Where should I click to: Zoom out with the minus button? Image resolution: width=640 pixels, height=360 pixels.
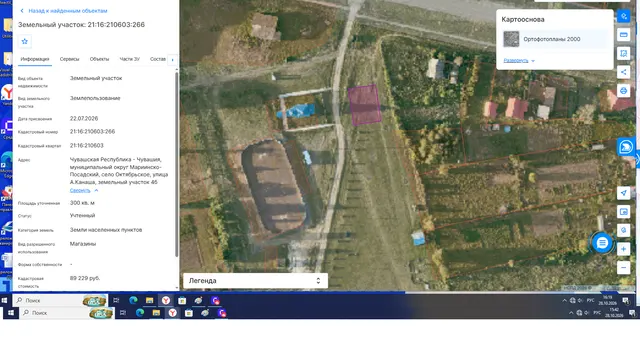pos(623,268)
